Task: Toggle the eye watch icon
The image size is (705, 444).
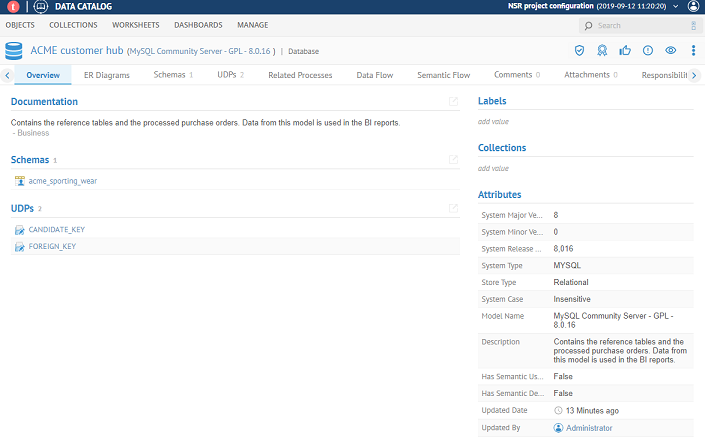Action: 671,50
